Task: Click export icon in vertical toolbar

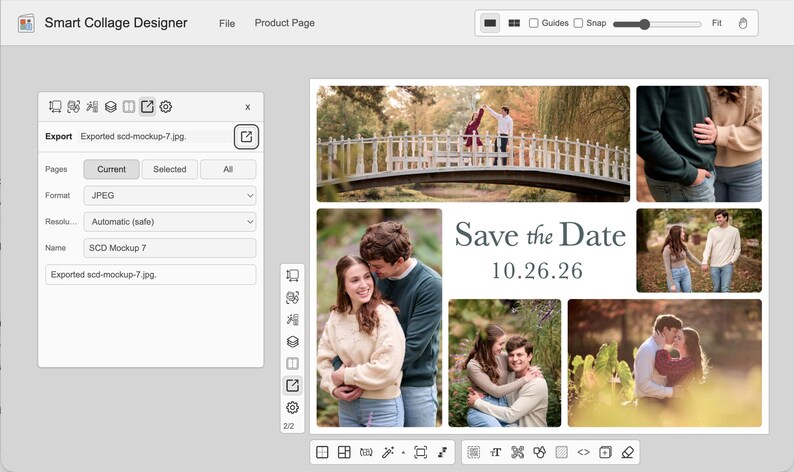Action: pyautogui.click(x=293, y=385)
